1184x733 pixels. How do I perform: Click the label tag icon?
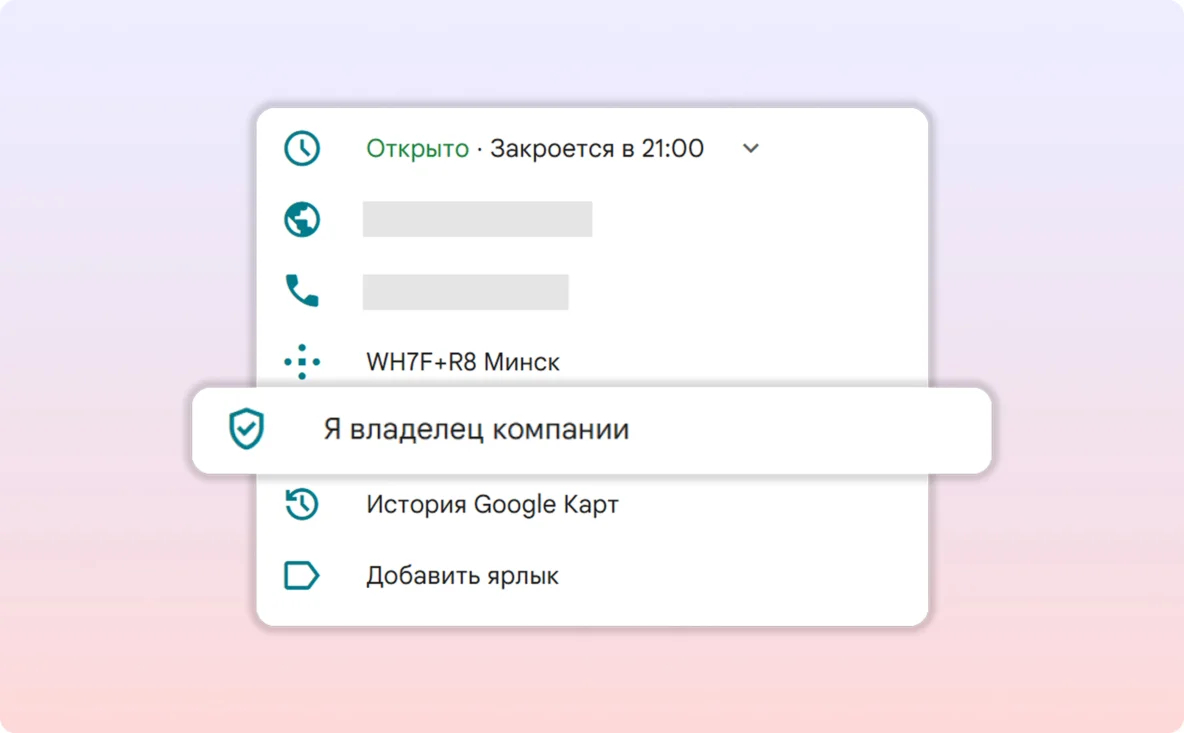pyautogui.click(x=301, y=576)
